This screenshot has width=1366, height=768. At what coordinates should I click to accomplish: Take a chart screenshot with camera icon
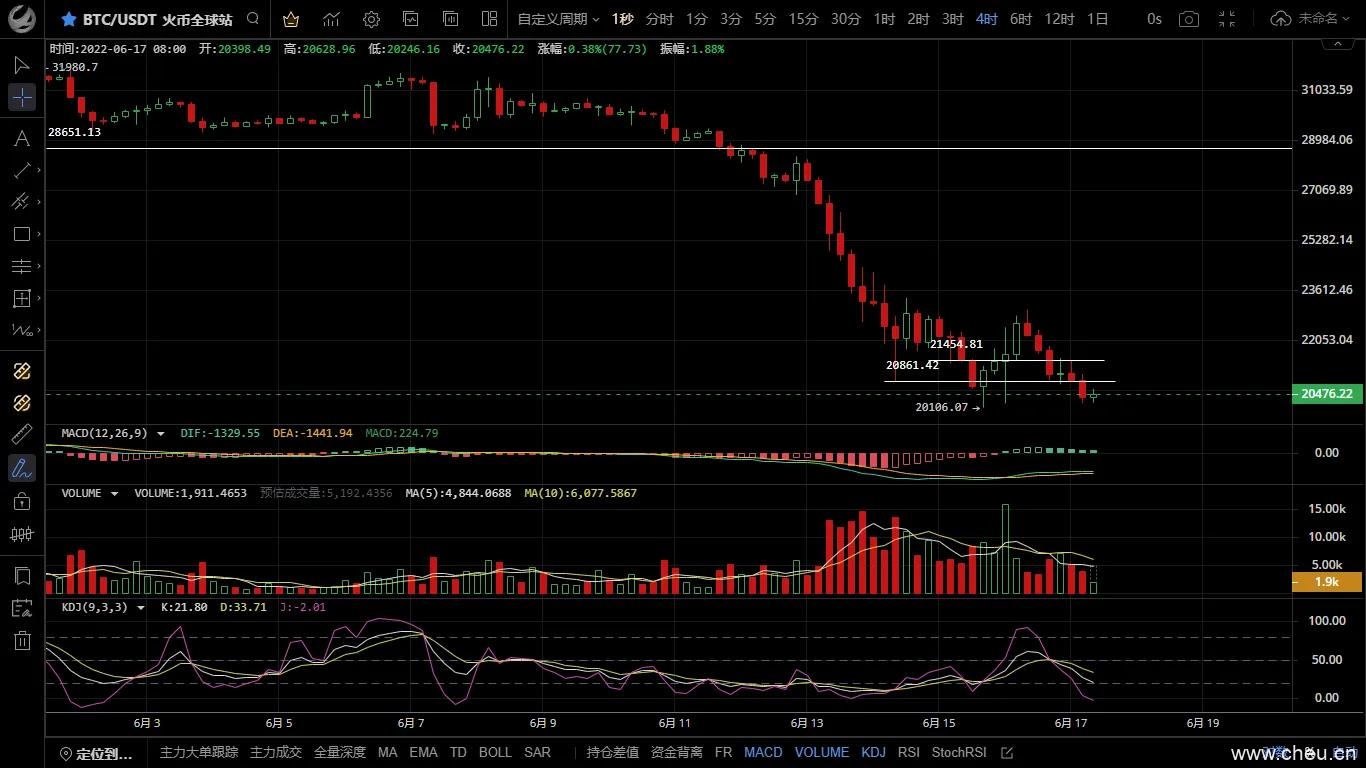click(1188, 19)
